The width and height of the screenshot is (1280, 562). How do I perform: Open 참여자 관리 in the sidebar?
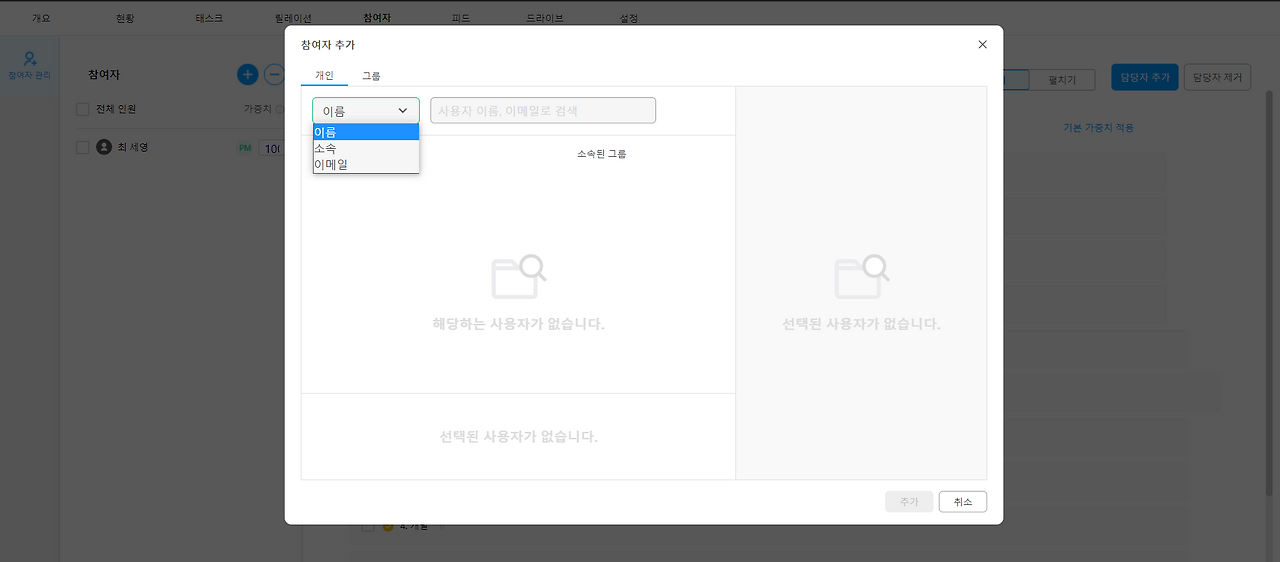click(x=30, y=66)
